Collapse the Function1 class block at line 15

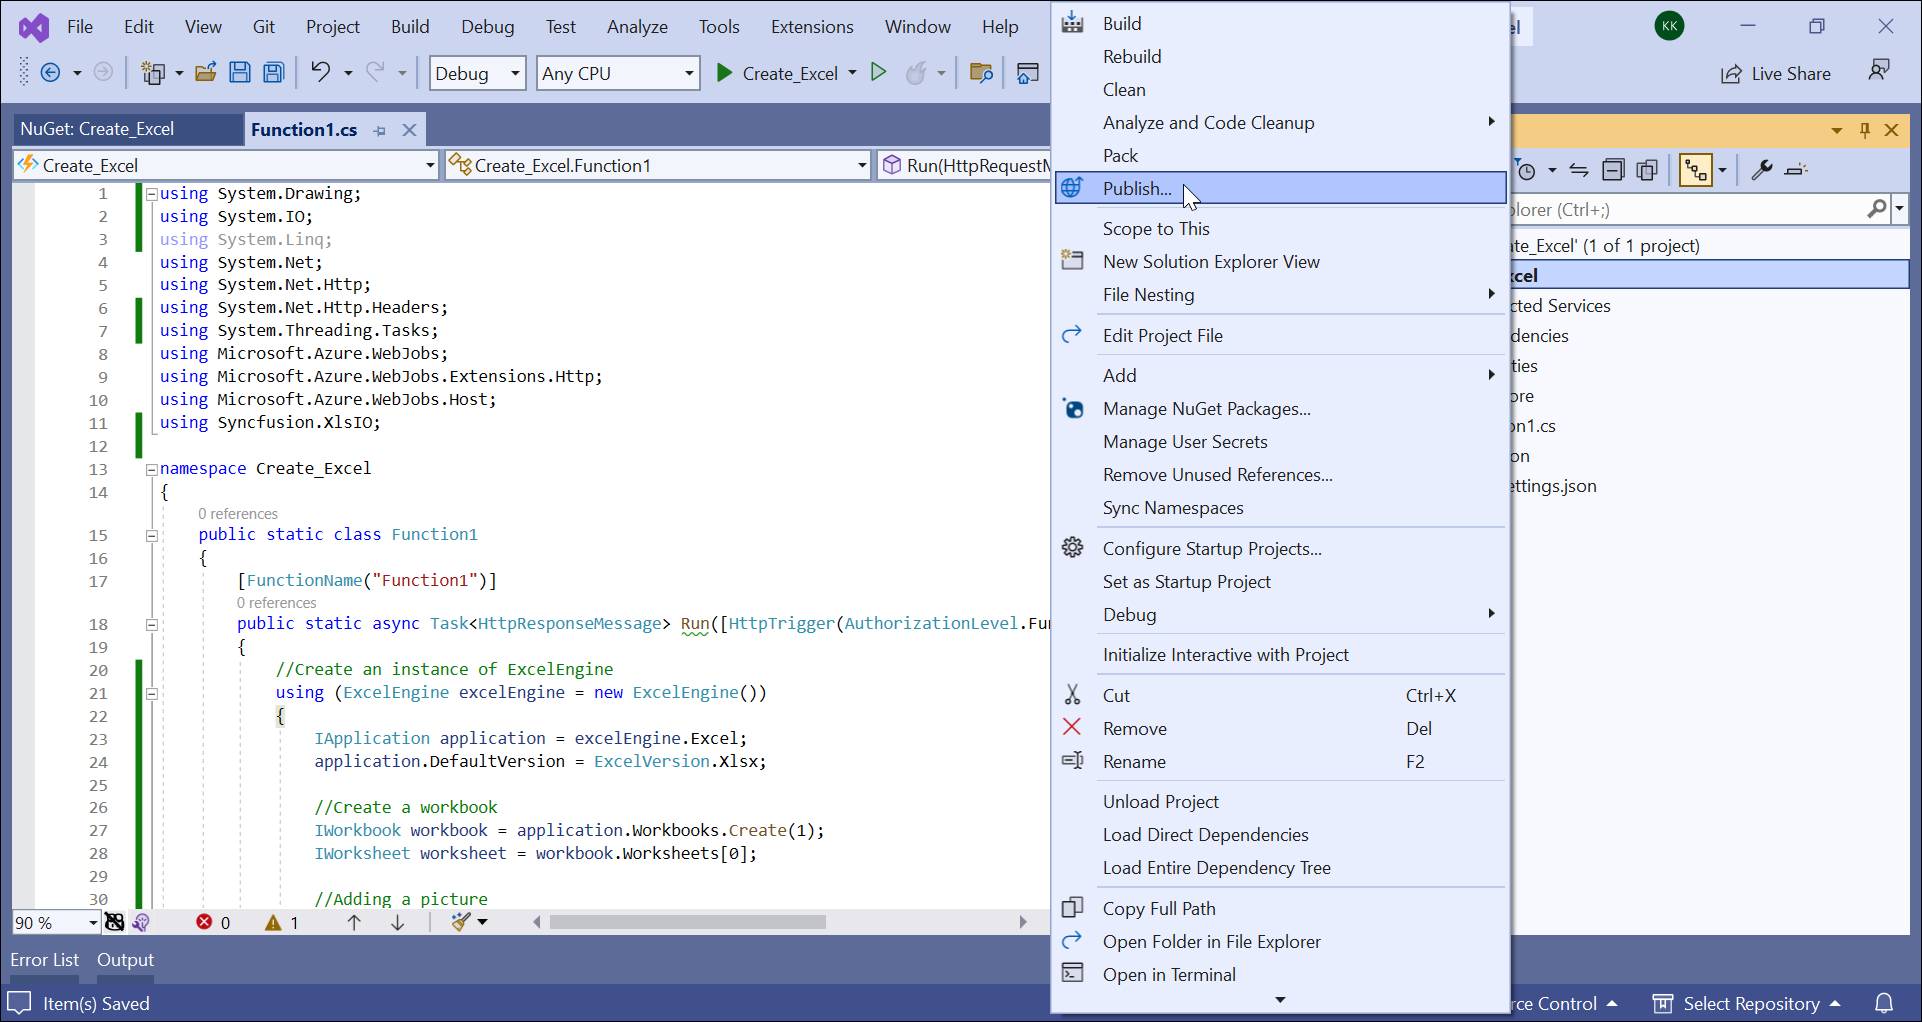point(152,536)
